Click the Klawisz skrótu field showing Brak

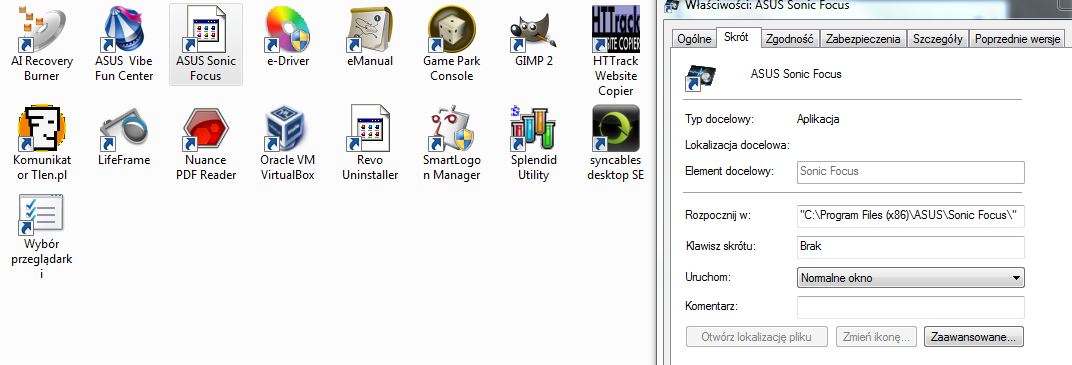point(911,247)
